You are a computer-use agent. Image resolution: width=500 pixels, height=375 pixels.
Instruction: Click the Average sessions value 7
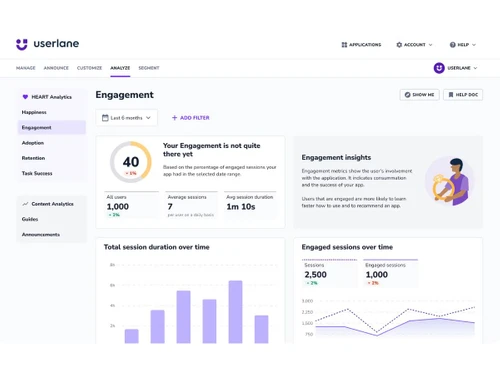pos(170,207)
